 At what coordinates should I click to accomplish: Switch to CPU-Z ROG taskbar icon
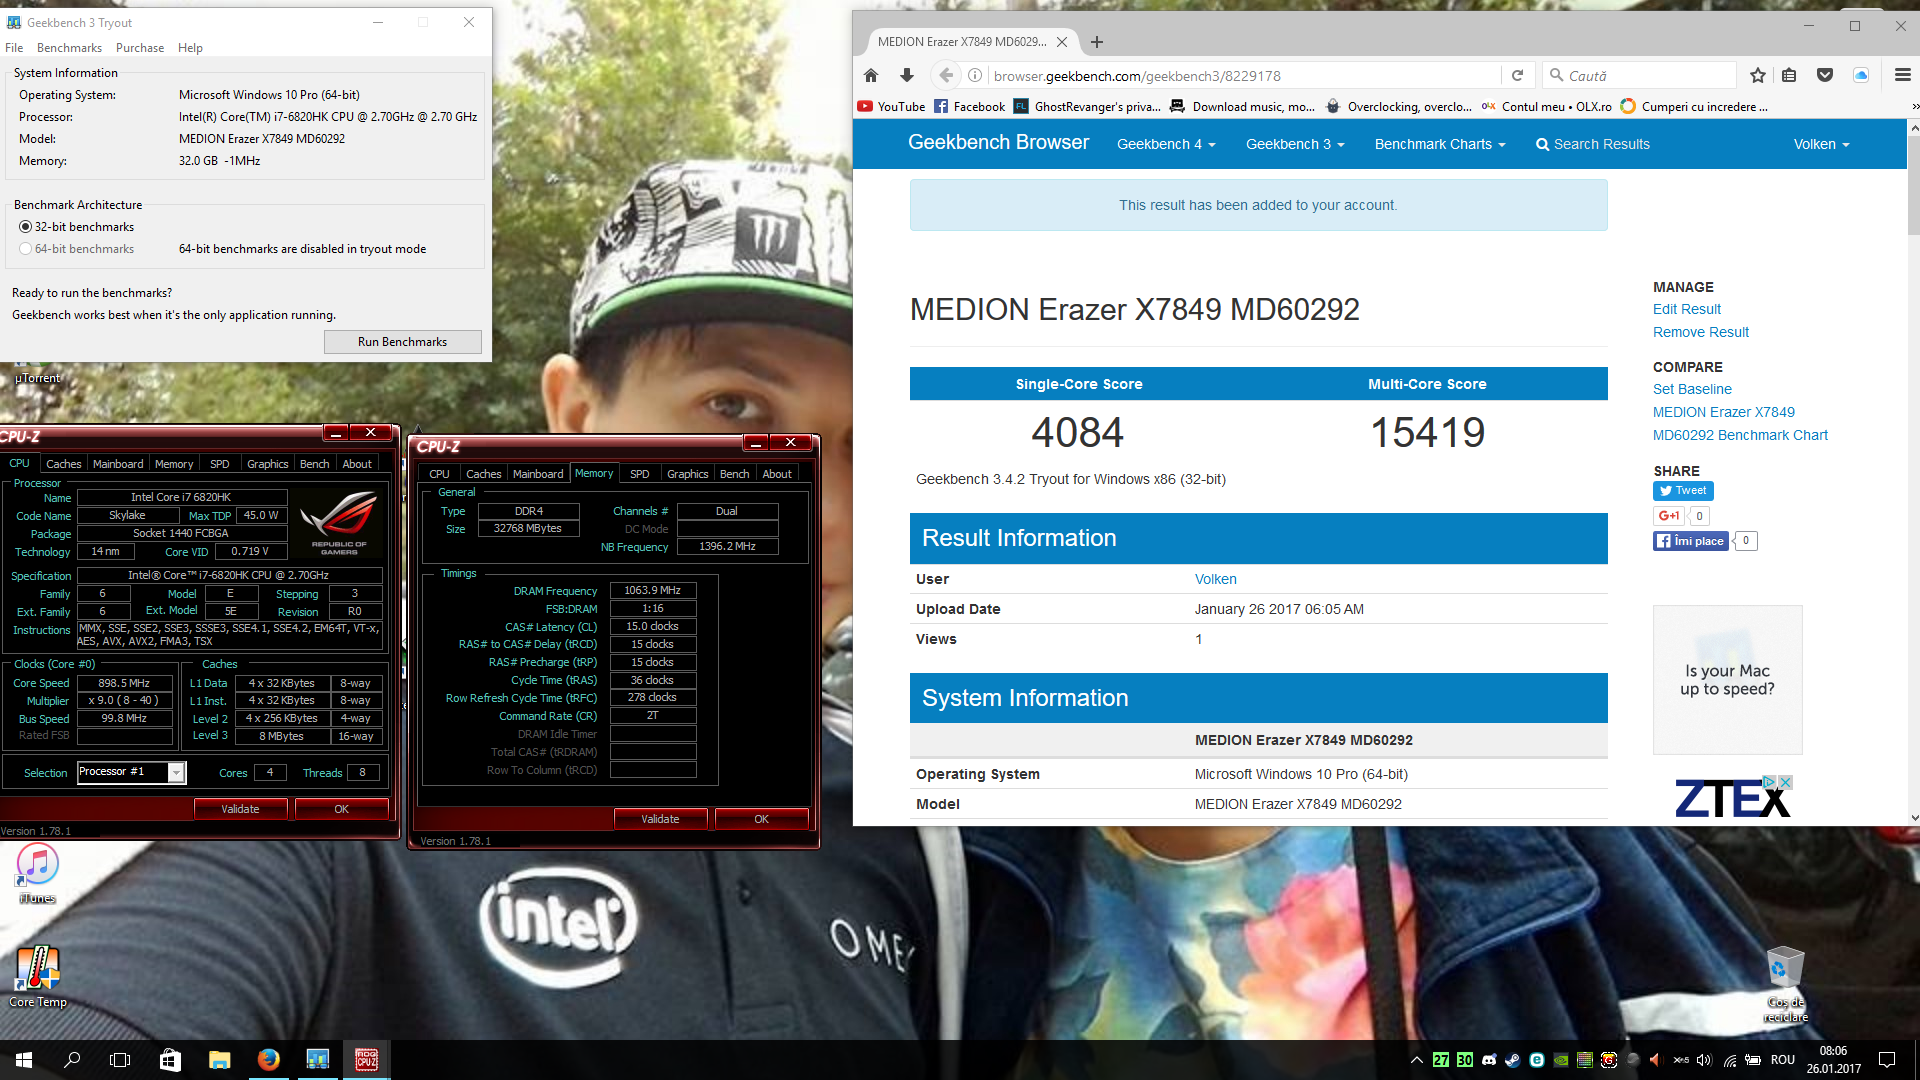point(366,1060)
